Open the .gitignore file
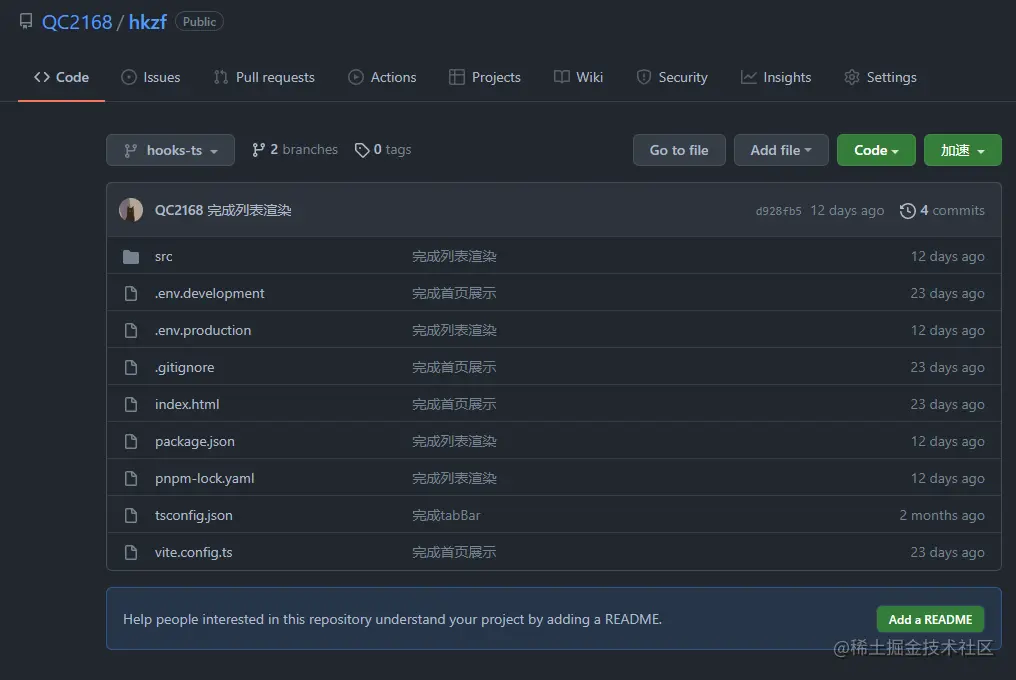The image size is (1016, 680). tap(185, 368)
